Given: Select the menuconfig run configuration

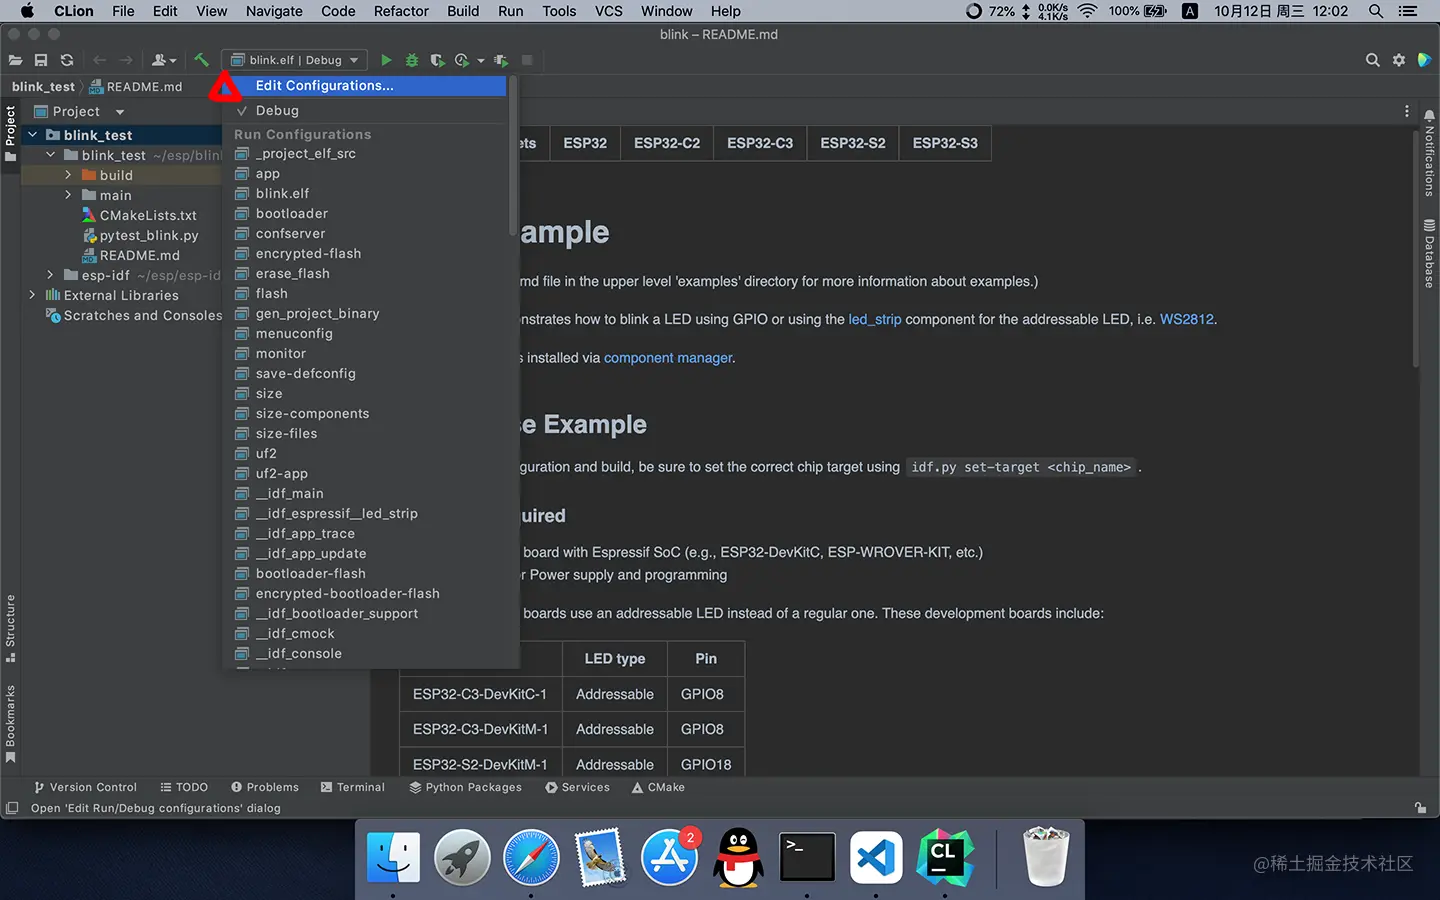Looking at the screenshot, I should coord(365,334).
